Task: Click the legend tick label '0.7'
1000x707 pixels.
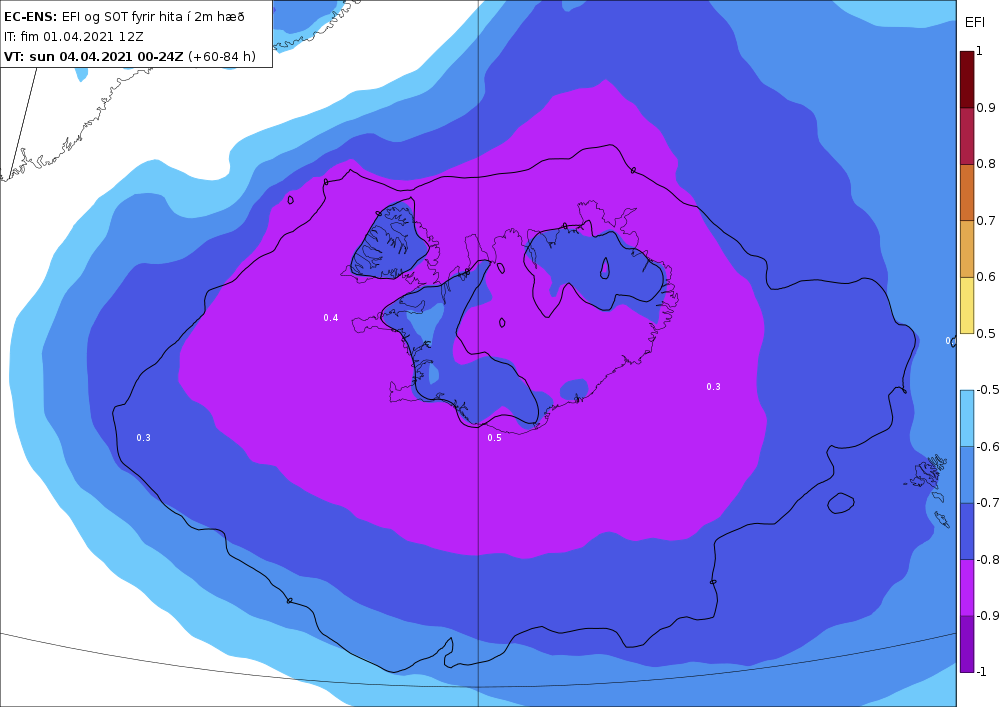Action: pos(986,221)
